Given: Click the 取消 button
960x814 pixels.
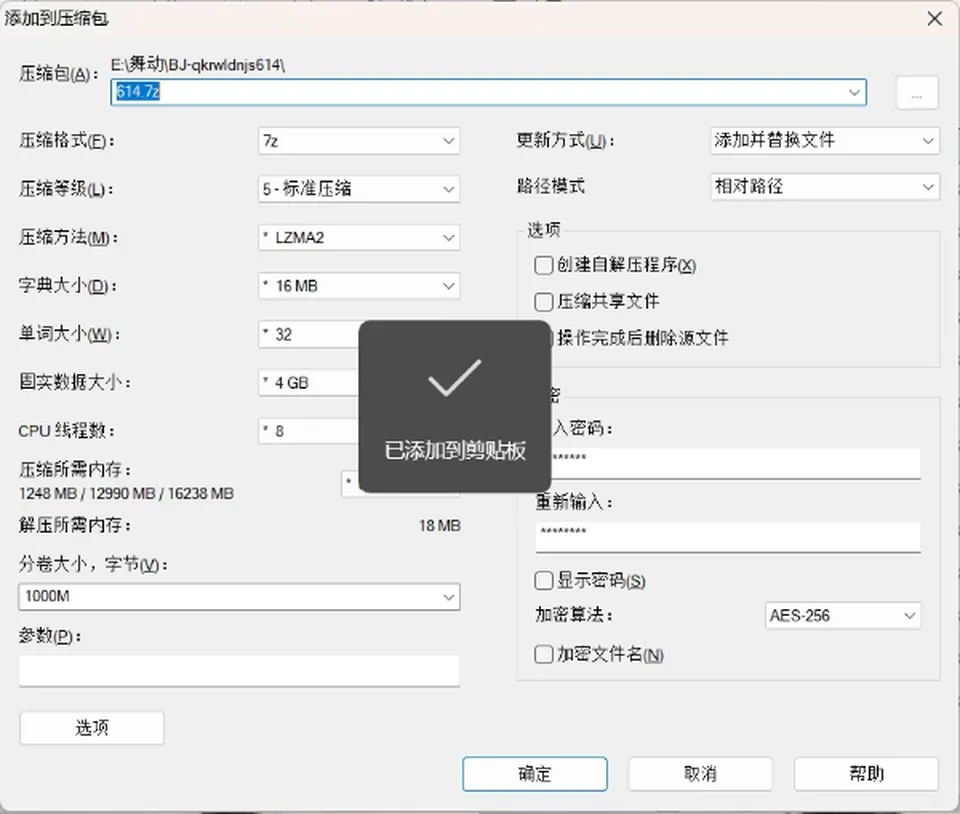Looking at the screenshot, I should pos(700,774).
